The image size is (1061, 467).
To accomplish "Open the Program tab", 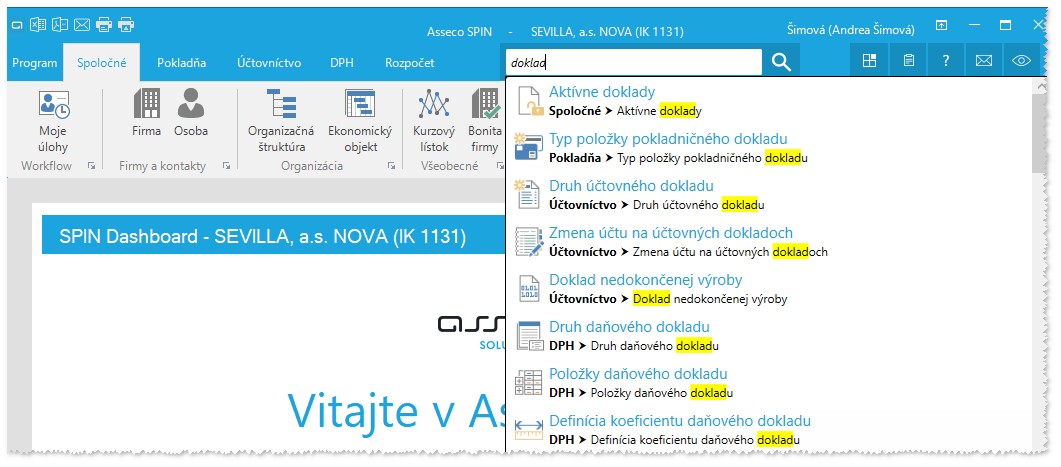I will coord(35,63).
